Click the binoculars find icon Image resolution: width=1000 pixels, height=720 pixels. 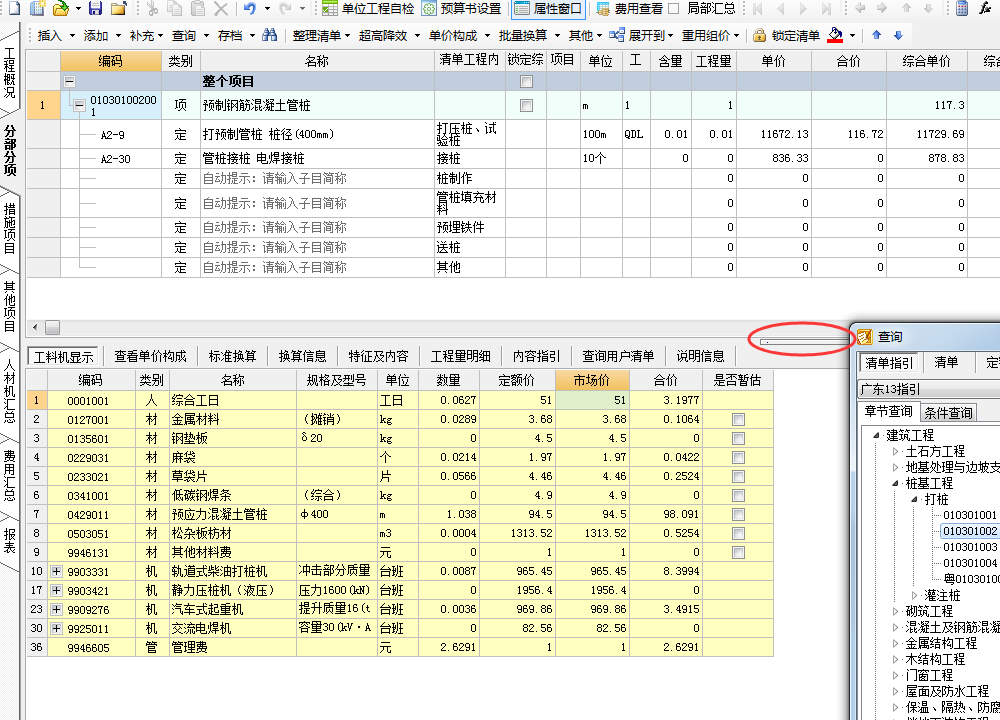[x=270, y=35]
